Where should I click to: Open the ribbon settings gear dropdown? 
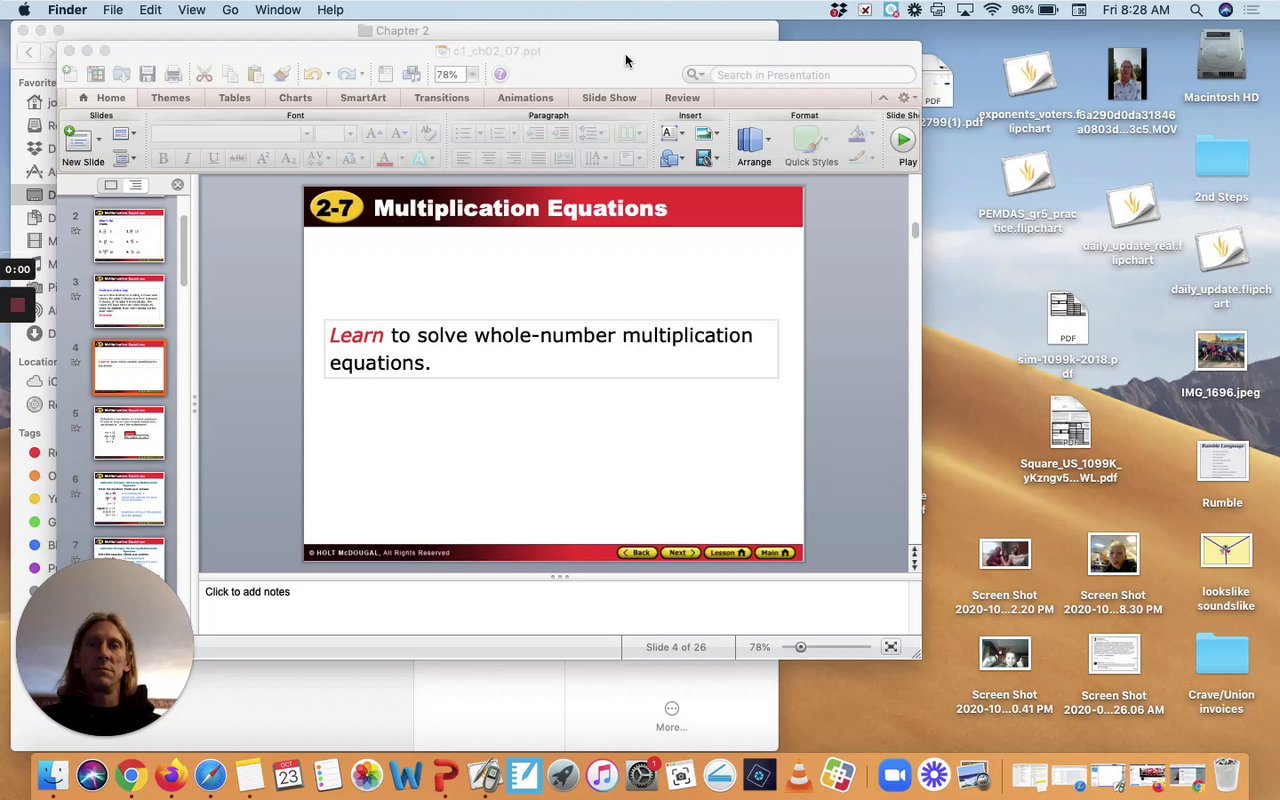pos(906,97)
